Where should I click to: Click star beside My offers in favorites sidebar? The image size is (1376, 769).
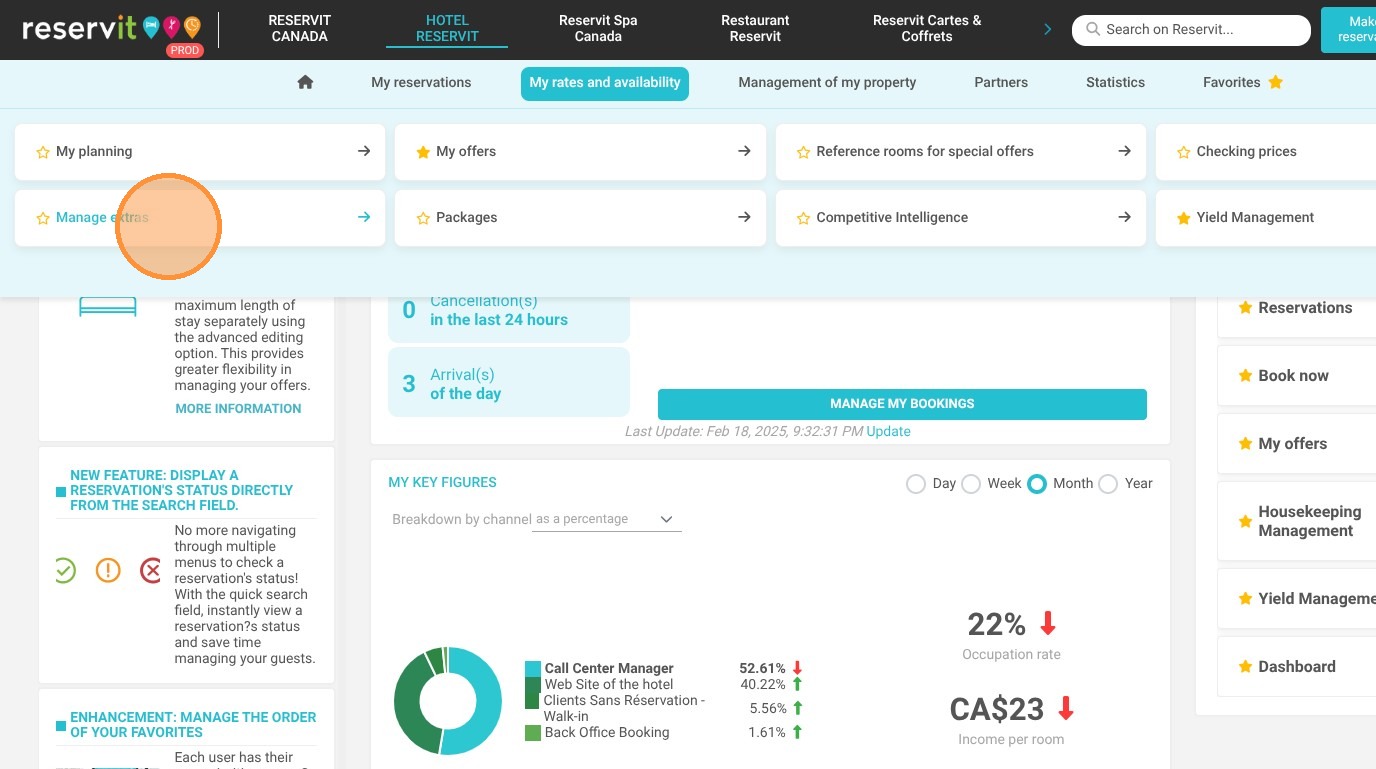point(1245,444)
